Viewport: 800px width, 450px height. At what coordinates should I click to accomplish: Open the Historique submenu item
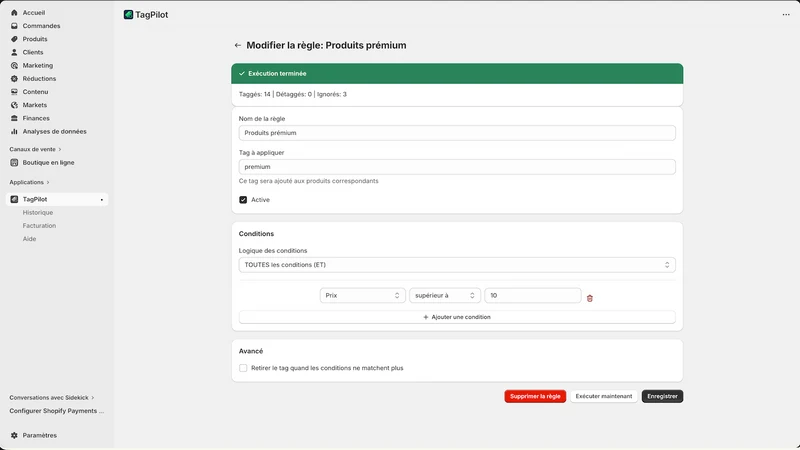(38, 213)
